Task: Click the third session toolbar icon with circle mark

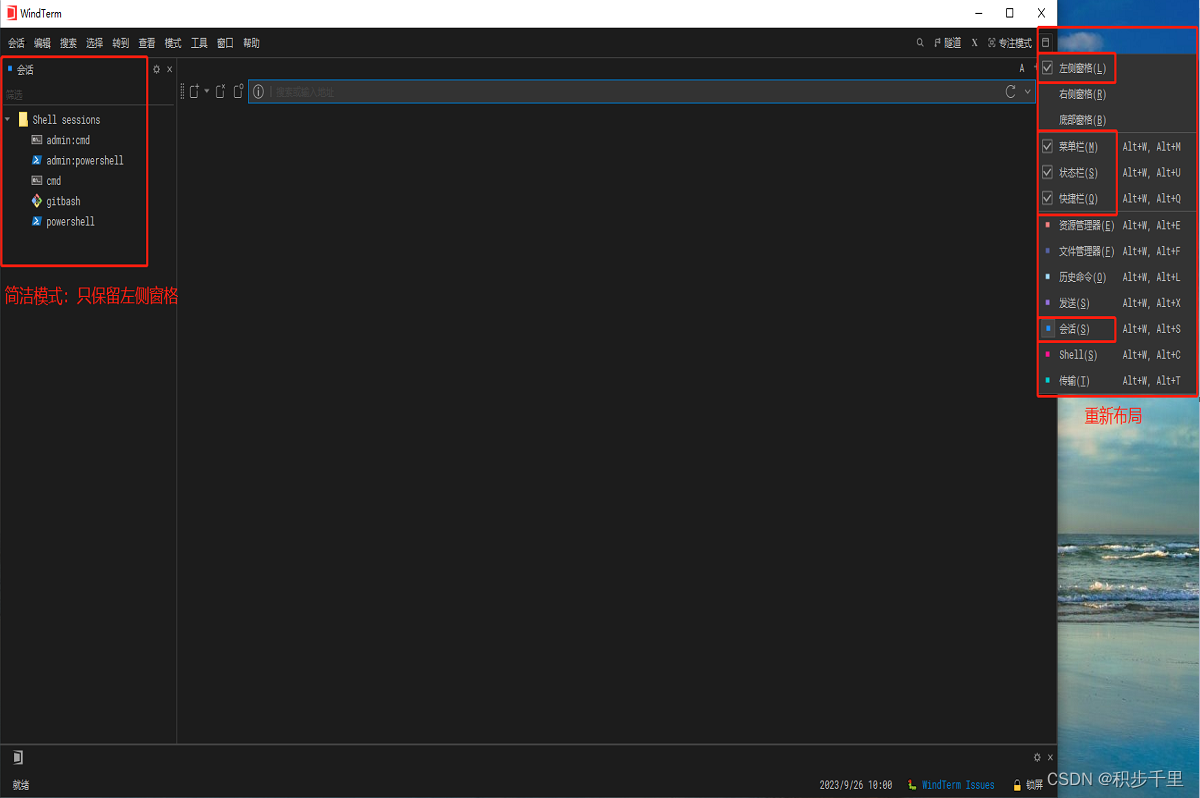Action: pos(238,91)
